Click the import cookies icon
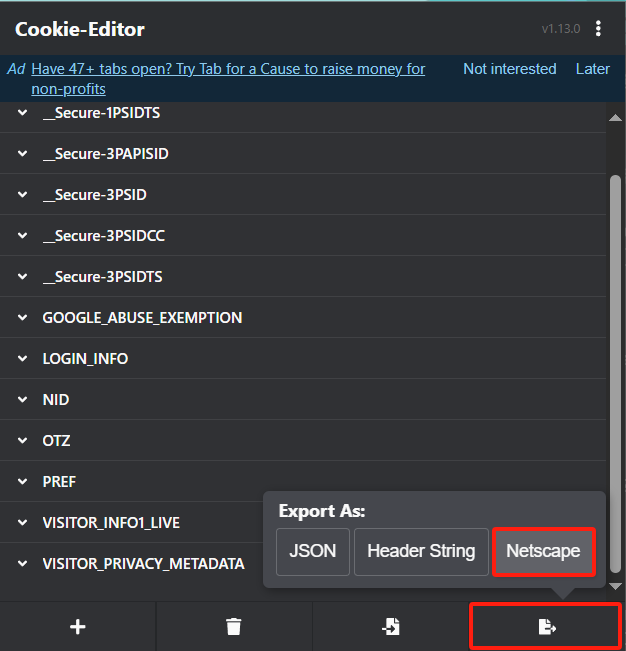 click(x=391, y=627)
